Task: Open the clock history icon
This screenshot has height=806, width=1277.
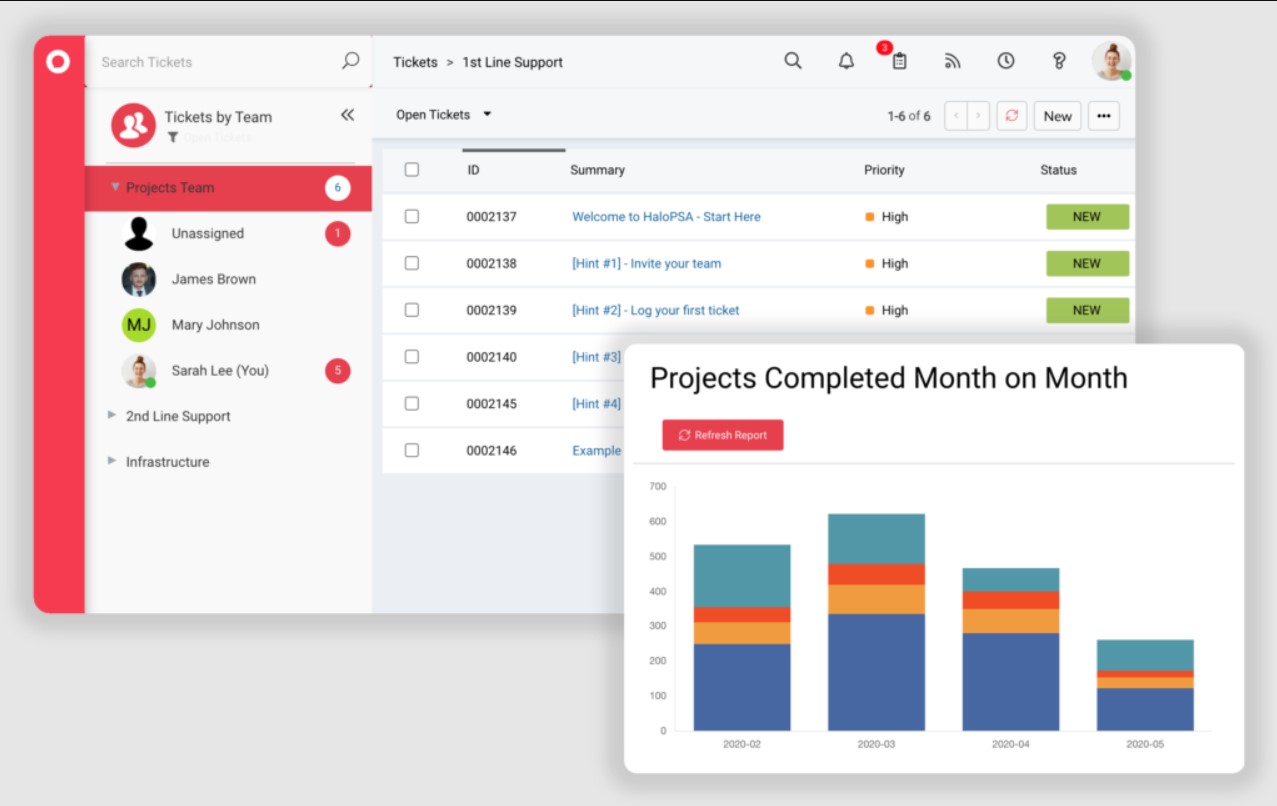Action: pyautogui.click(x=1005, y=61)
